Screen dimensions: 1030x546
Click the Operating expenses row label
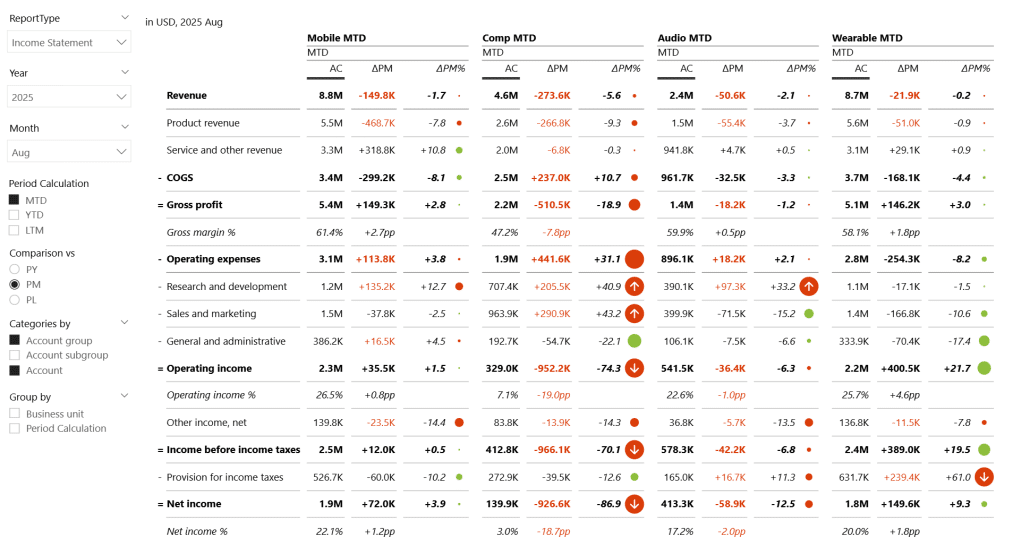pos(213,259)
